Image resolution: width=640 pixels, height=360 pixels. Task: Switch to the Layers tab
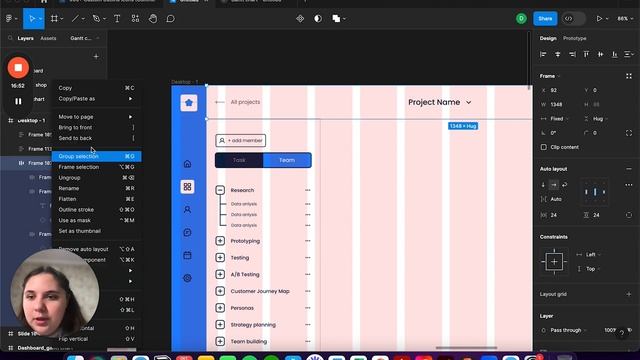pyautogui.click(x=25, y=38)
